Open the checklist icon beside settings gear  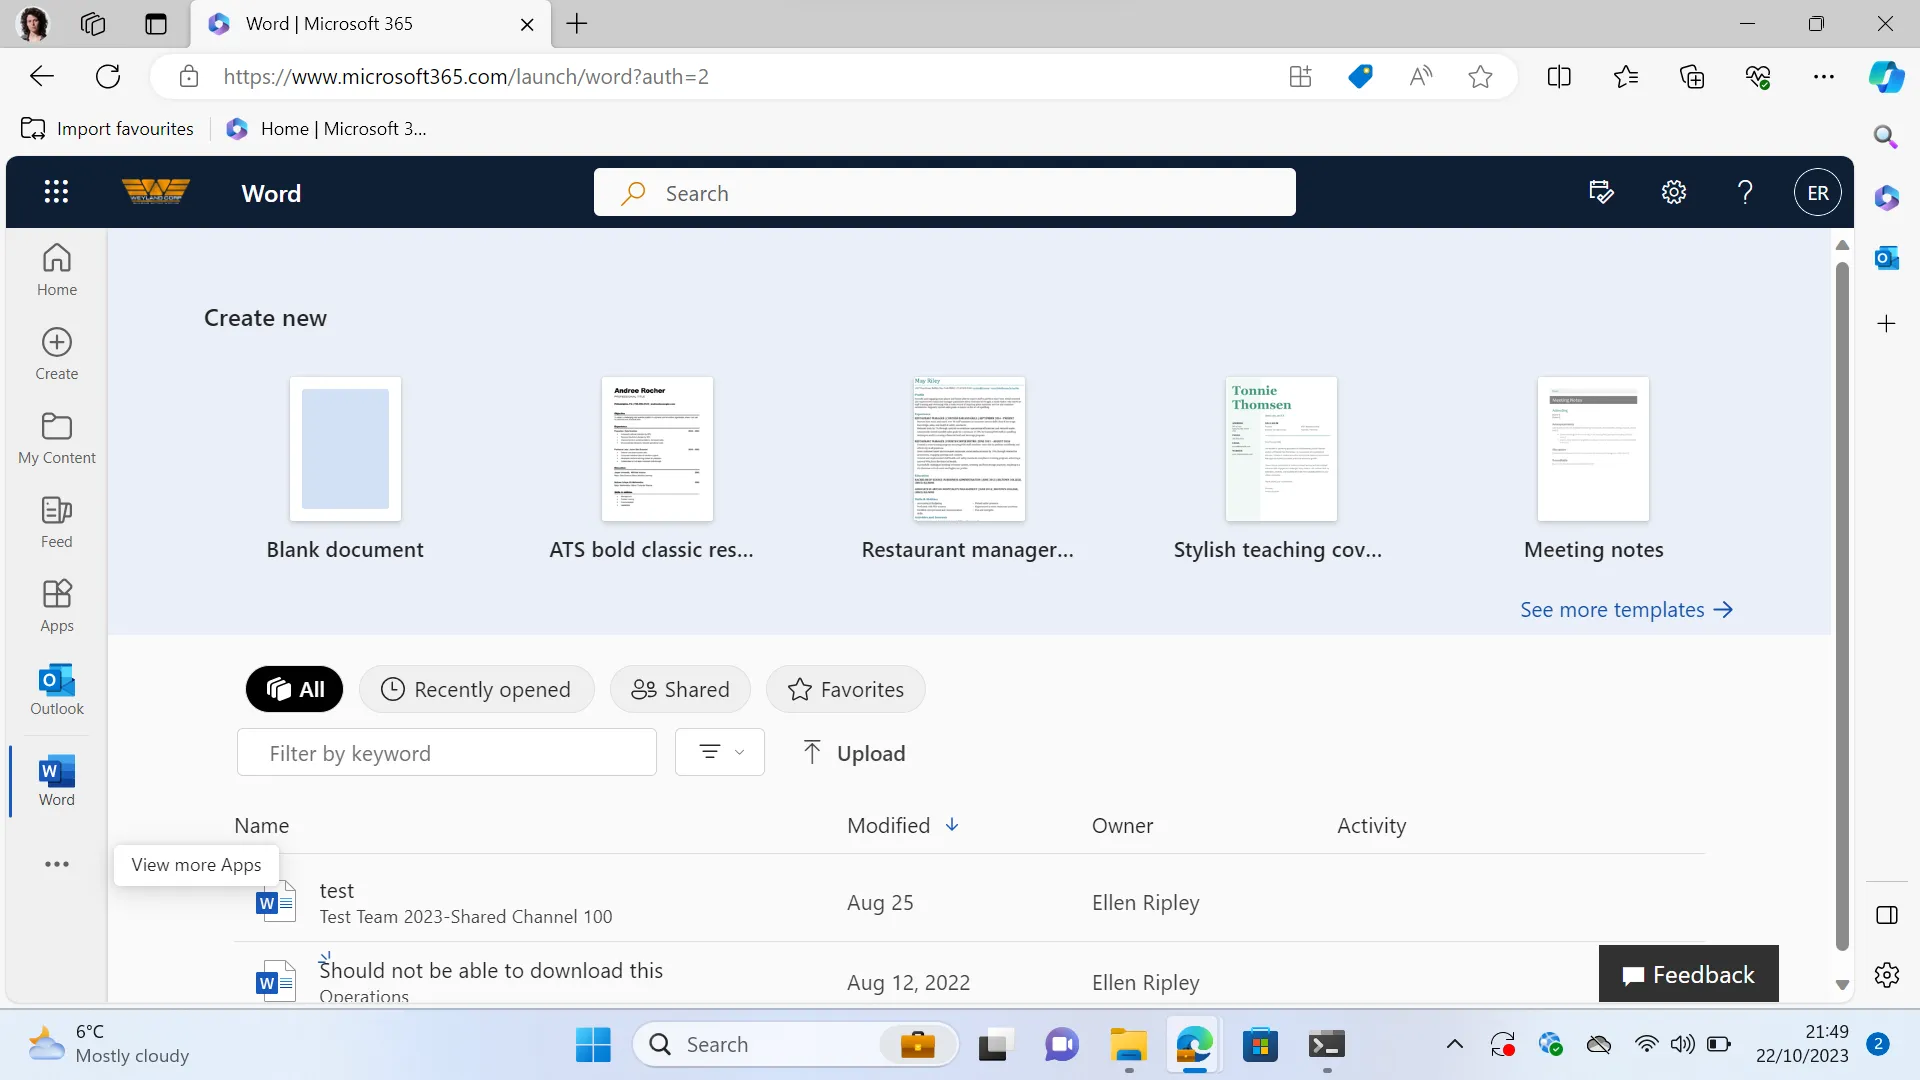point(1601,192)
